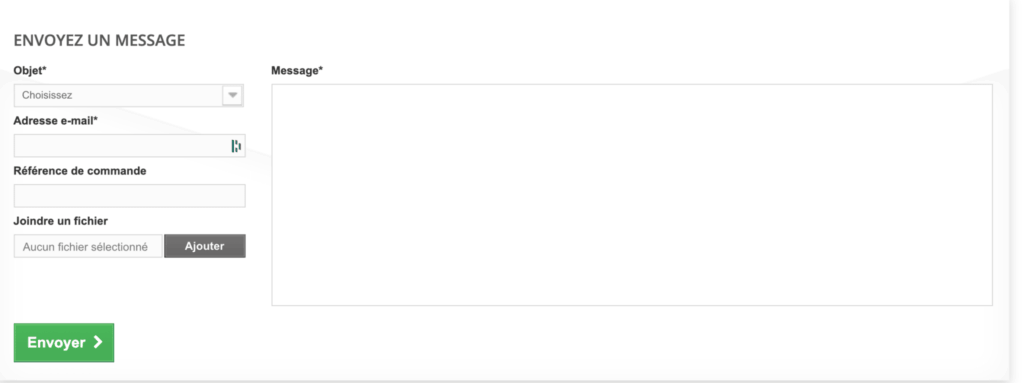1024x383 pixels.
Task: Select the Choisissez placeholder in Objet
Action: [47, 95]
